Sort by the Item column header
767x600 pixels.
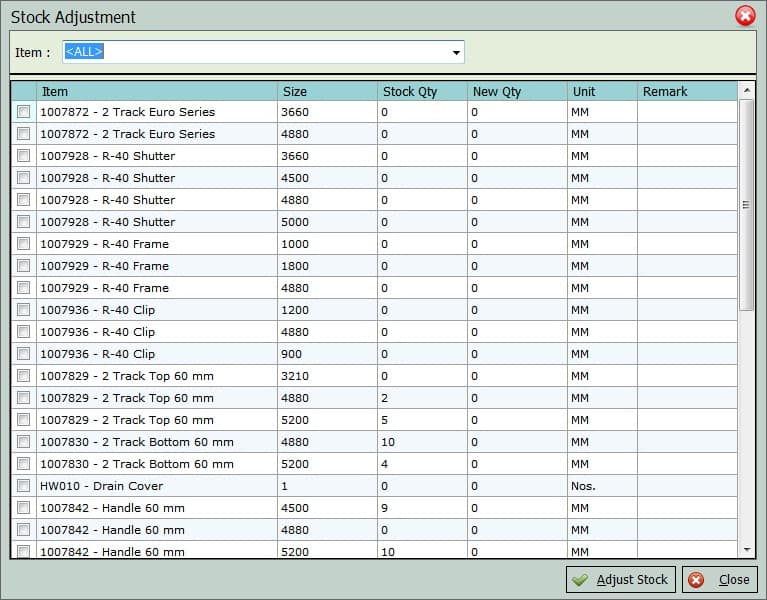[156, 91]
